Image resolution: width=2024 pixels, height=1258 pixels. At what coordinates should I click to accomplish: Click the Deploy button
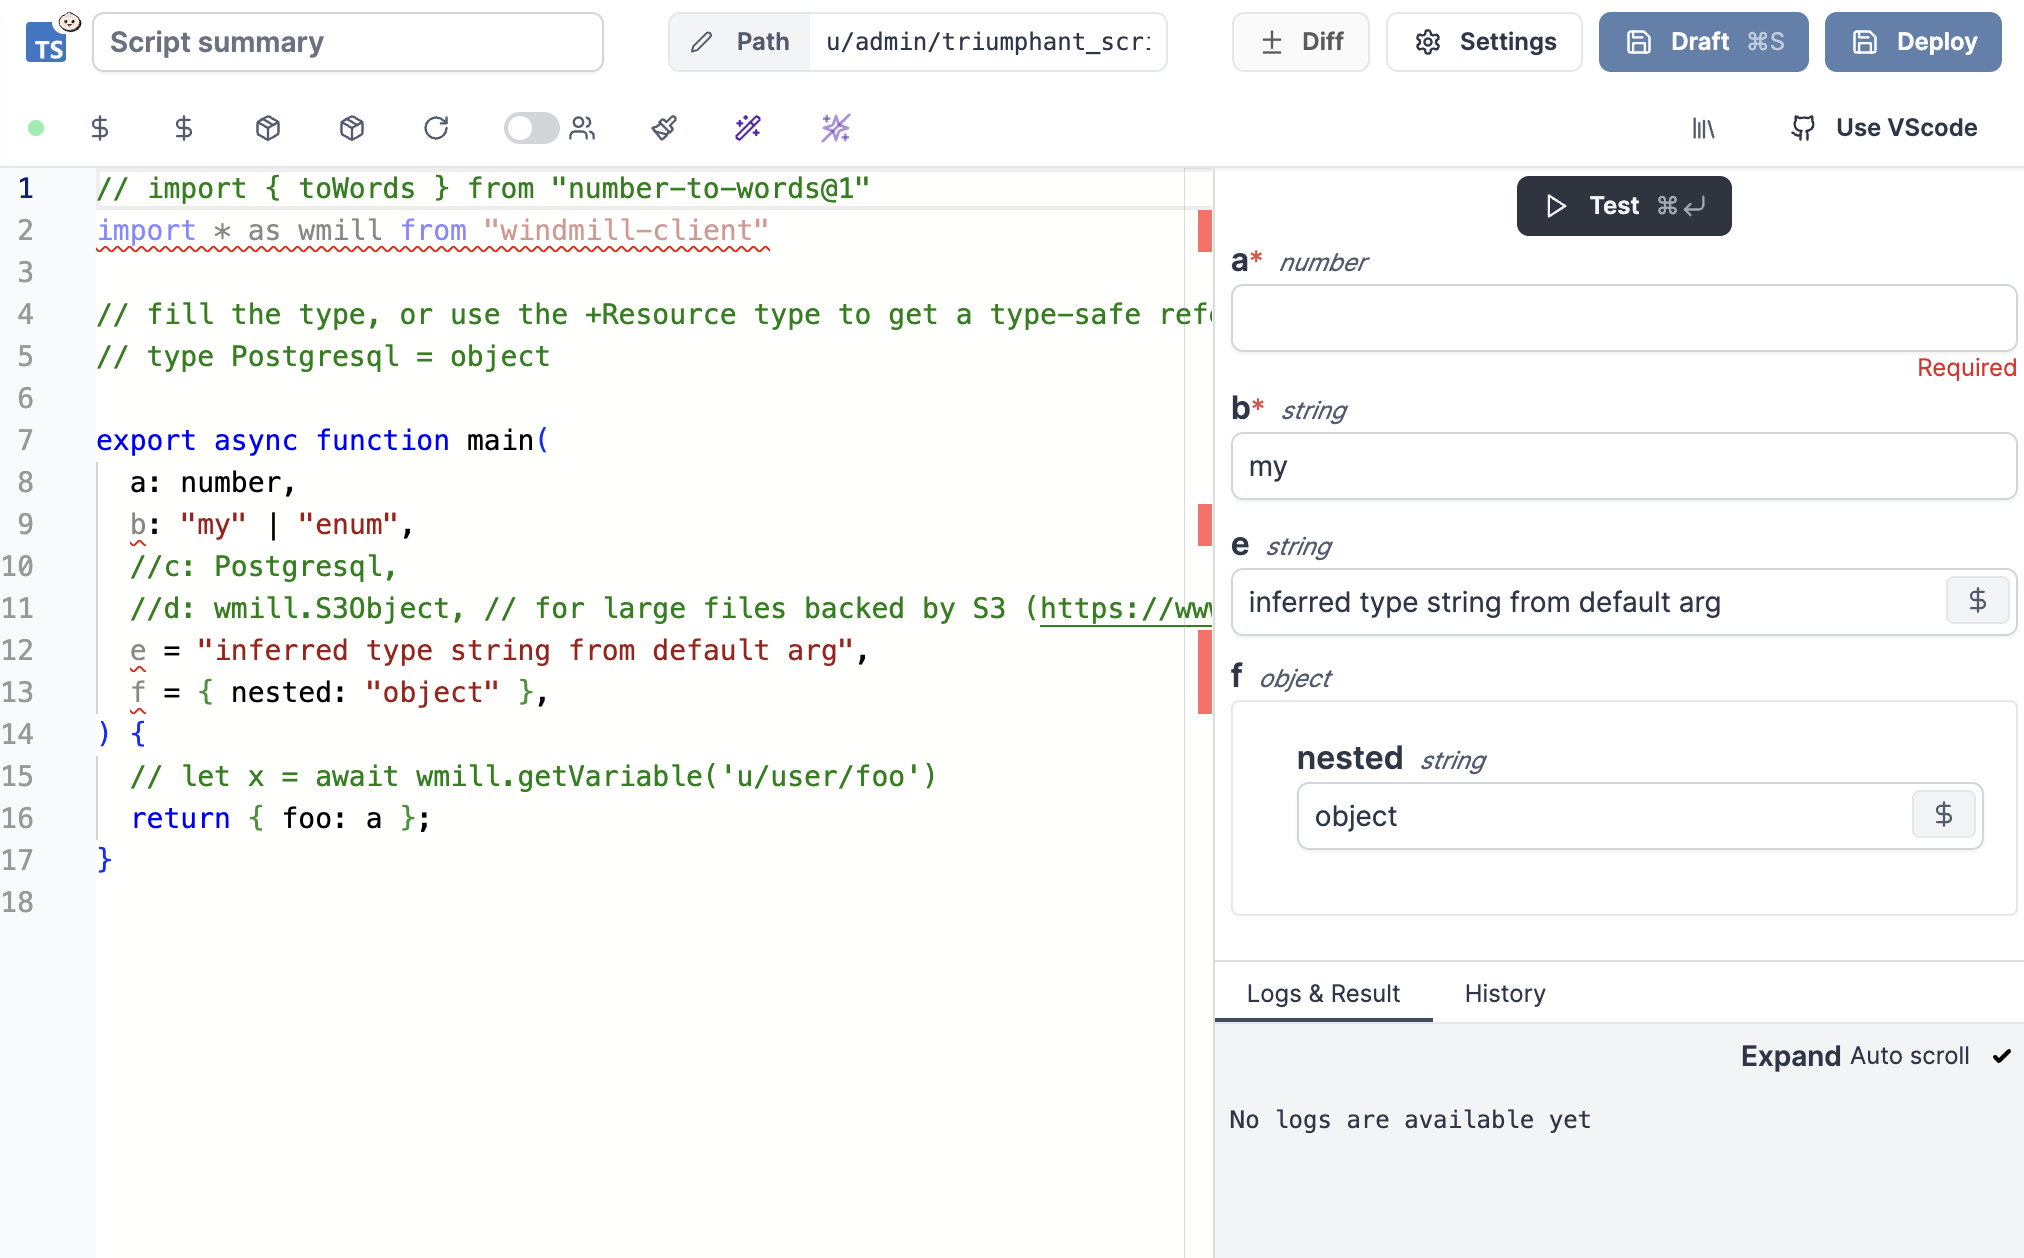pos(1912,42)
